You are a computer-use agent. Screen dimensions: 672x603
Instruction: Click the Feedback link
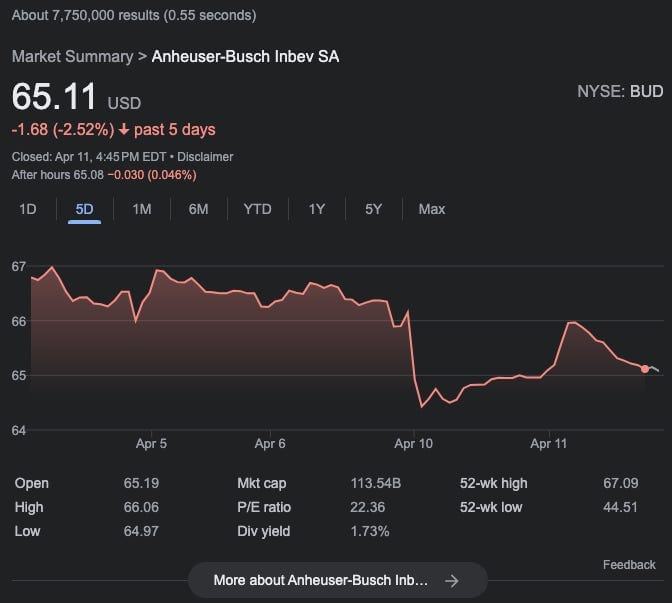coord(629,565)
